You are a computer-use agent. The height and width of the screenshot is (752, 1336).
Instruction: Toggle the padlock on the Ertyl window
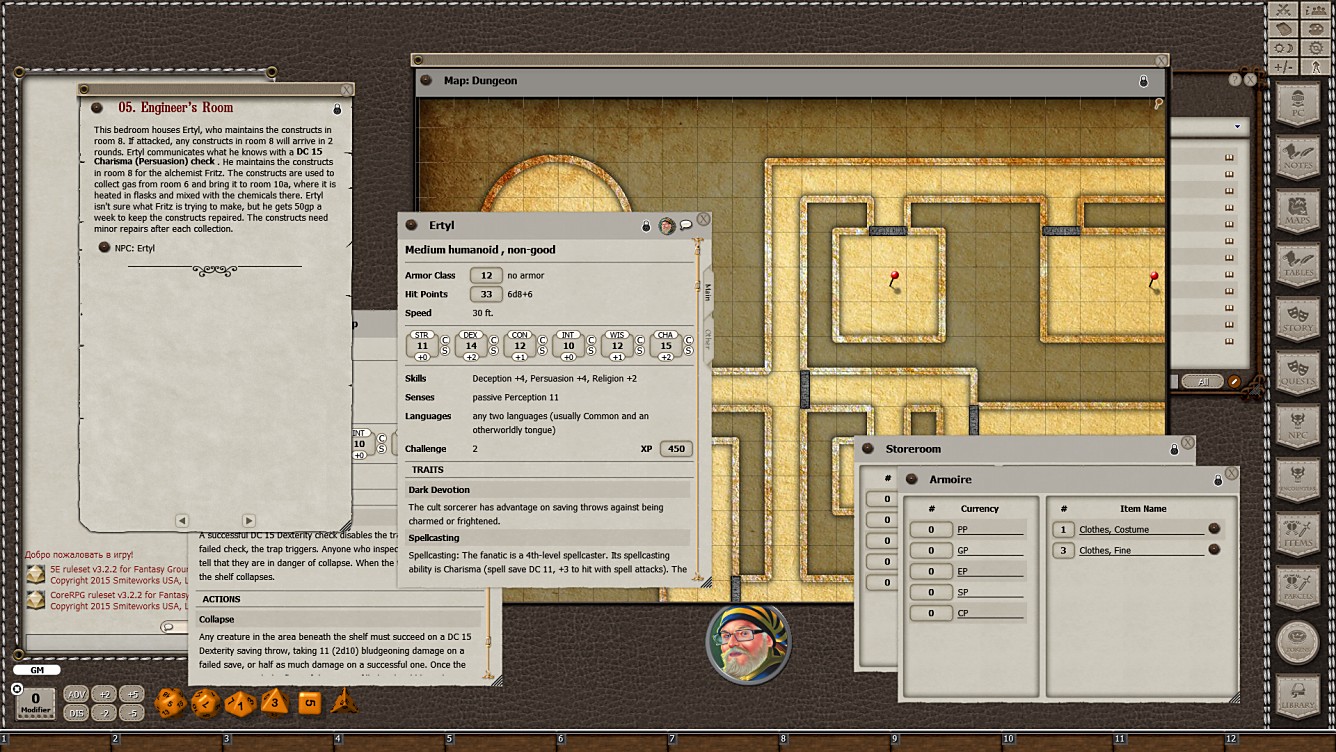click(x=645, y=226)
